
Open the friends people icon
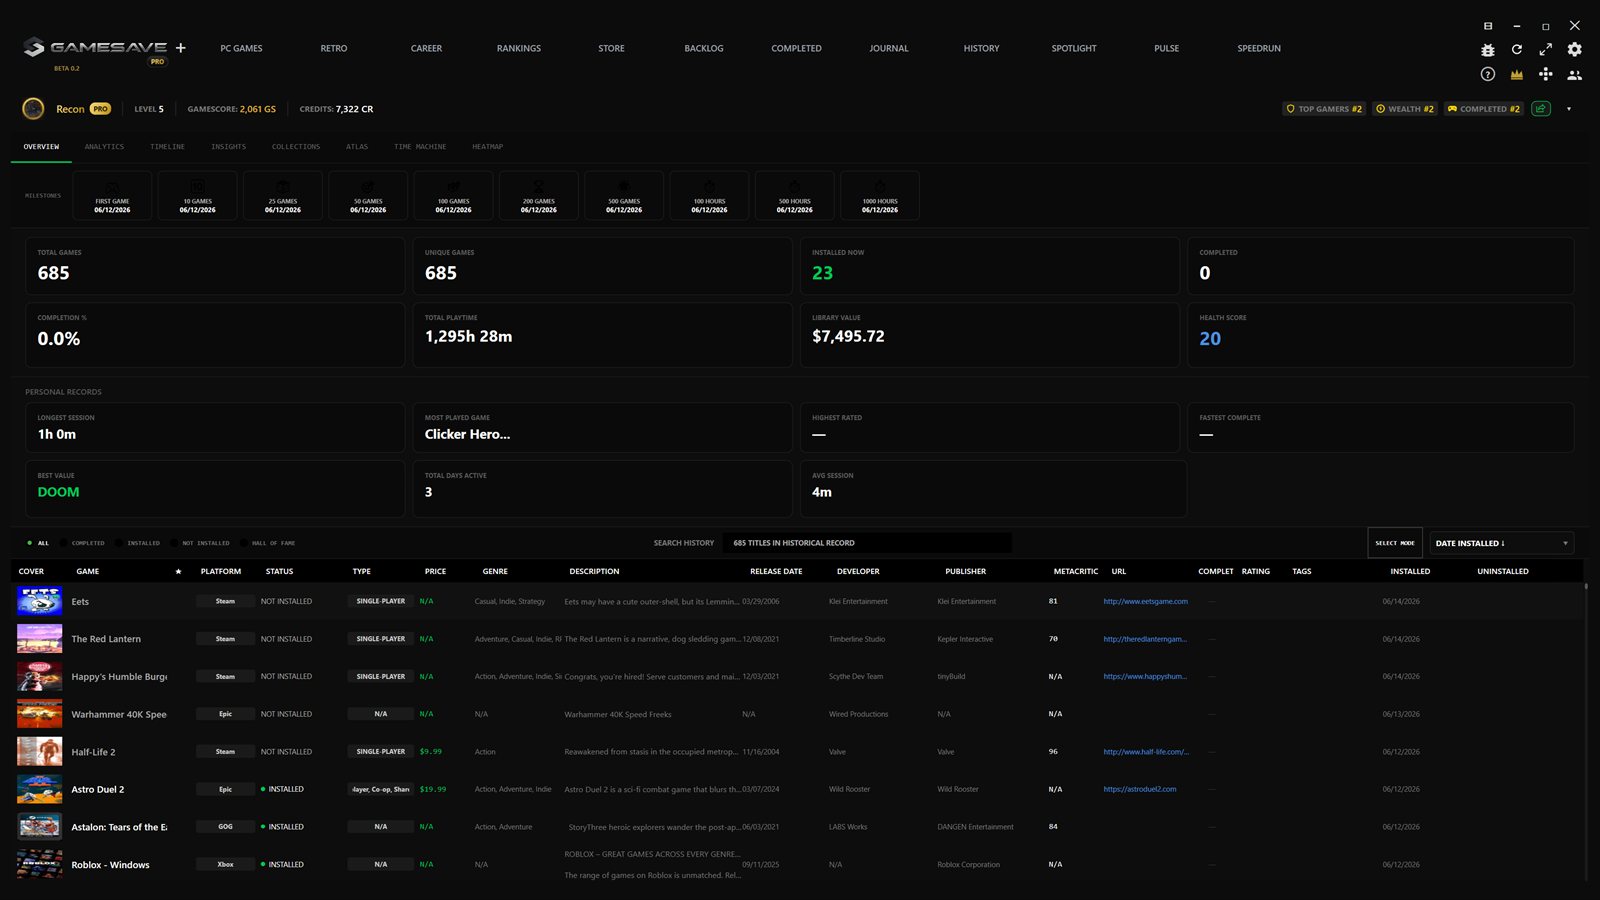point(1574,74)
